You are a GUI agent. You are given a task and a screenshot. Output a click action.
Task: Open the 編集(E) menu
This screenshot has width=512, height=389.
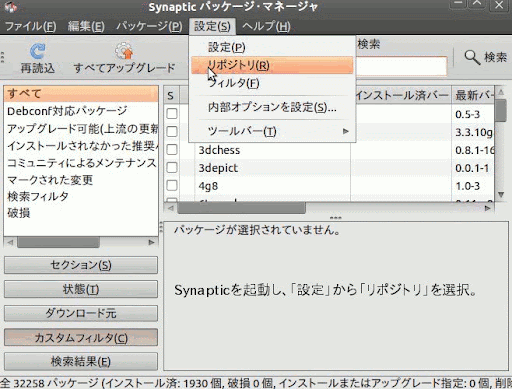click(x=86, y=26)
